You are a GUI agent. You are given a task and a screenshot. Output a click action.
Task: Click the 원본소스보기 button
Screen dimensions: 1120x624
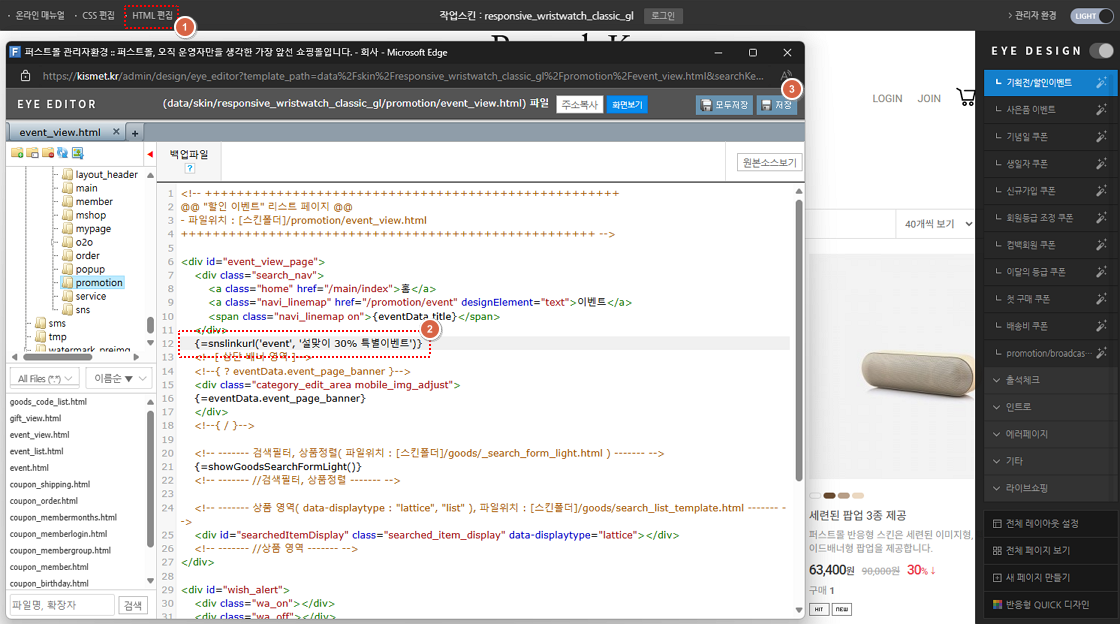[769, 163]
